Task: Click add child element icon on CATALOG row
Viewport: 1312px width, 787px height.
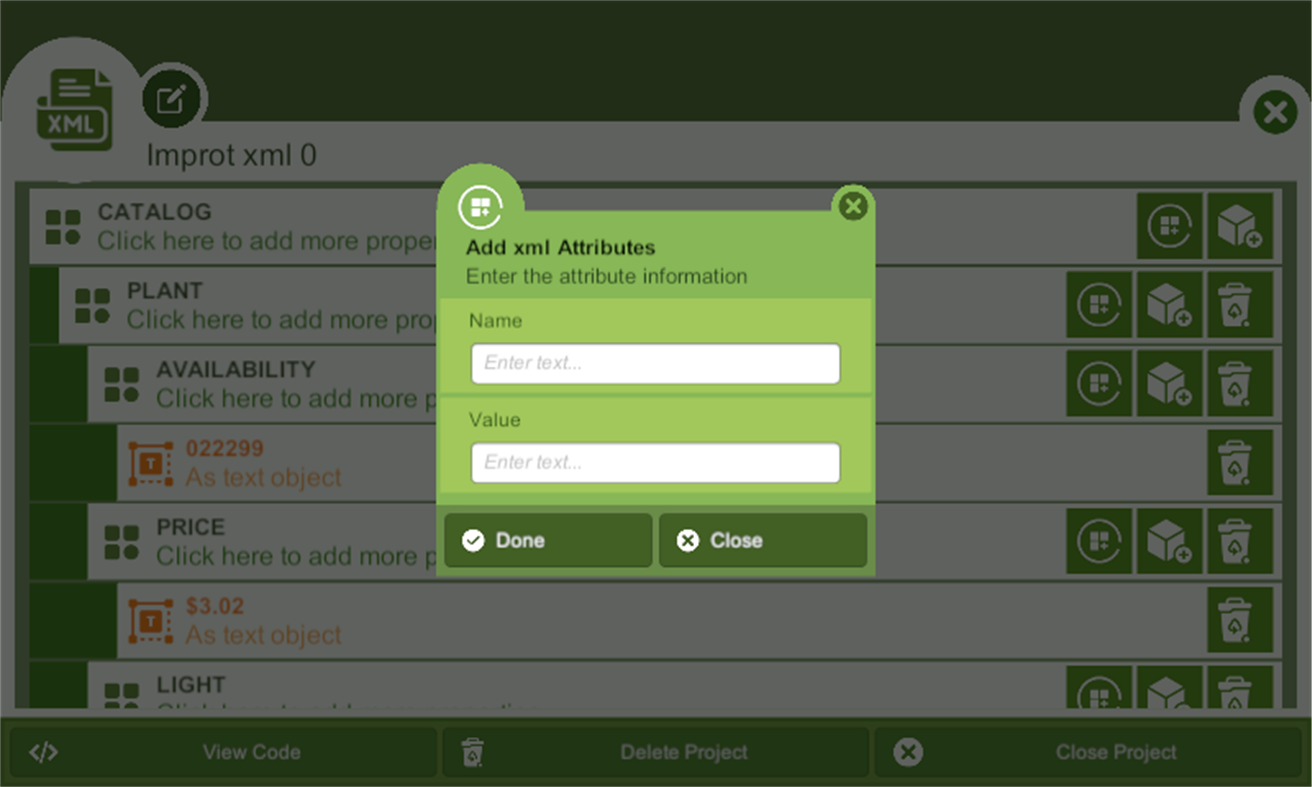Action: pos(1240,226)
